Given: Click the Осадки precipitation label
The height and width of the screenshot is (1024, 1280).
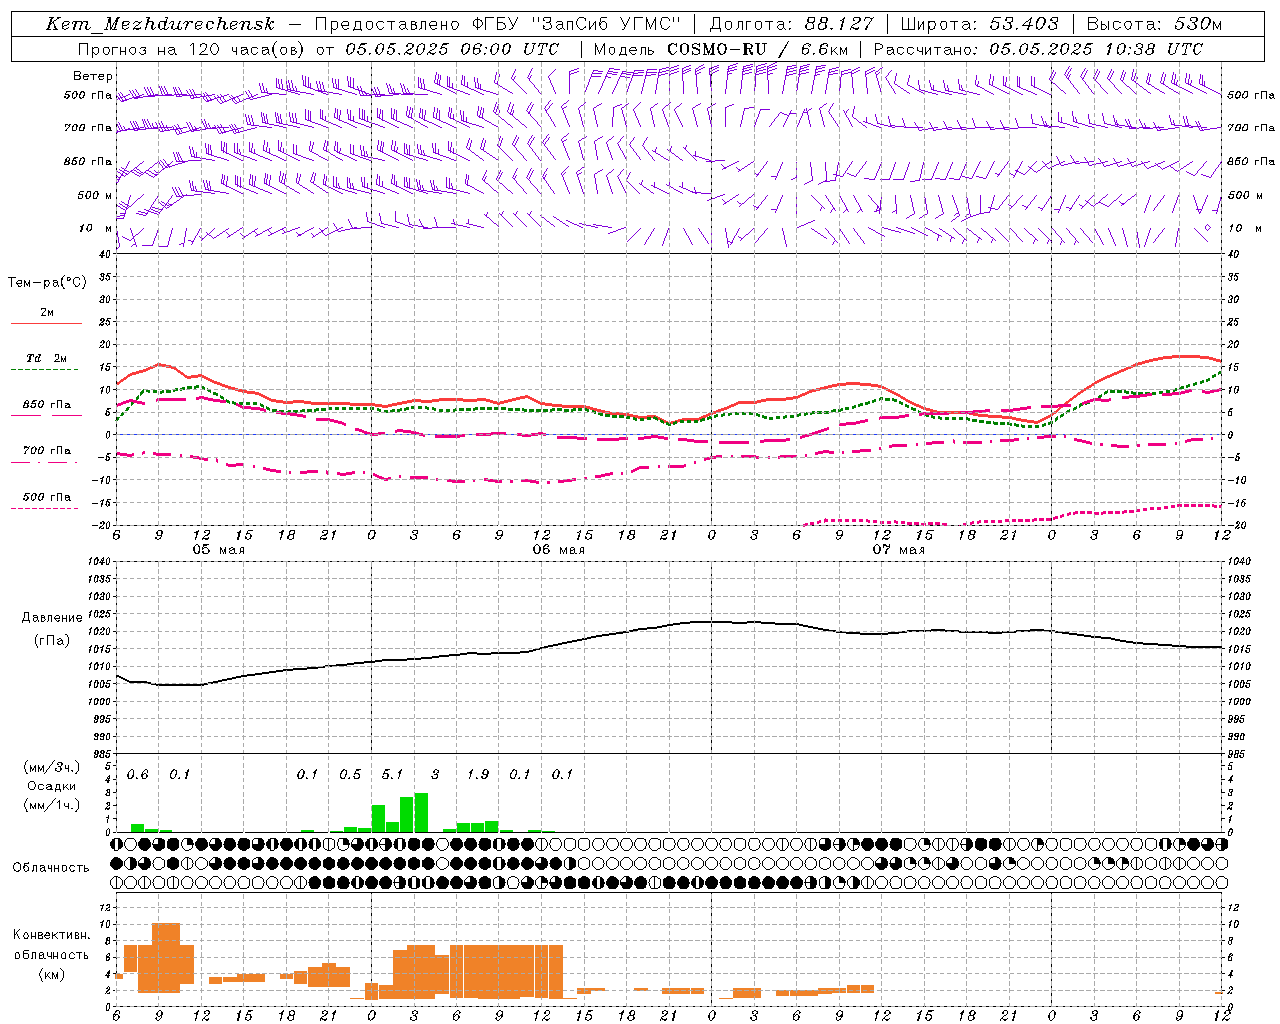Looking at the screenshot, I should [52, 786].
